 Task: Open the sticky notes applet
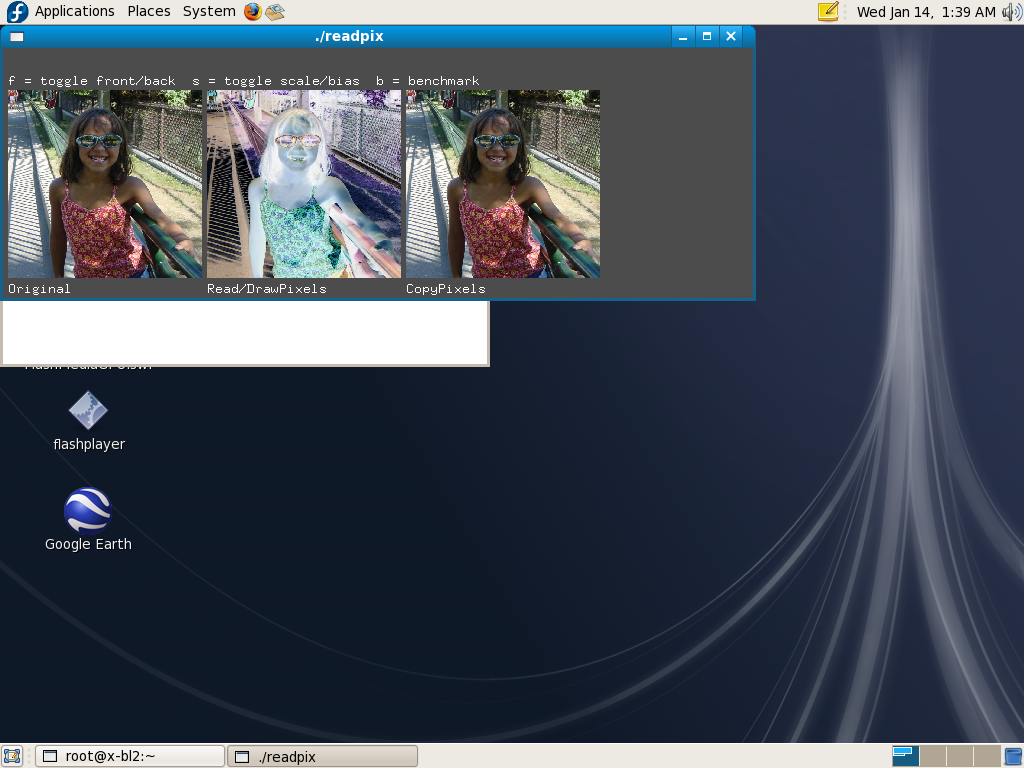828,12
